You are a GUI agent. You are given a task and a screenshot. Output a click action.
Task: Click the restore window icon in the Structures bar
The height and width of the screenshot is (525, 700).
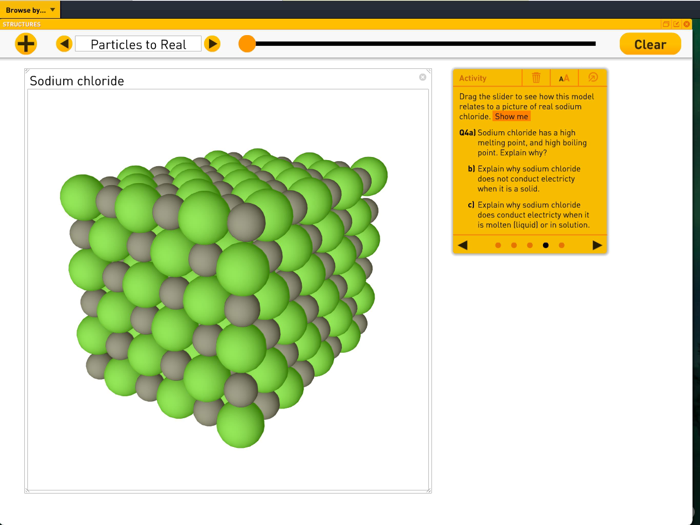pos(666,24)
